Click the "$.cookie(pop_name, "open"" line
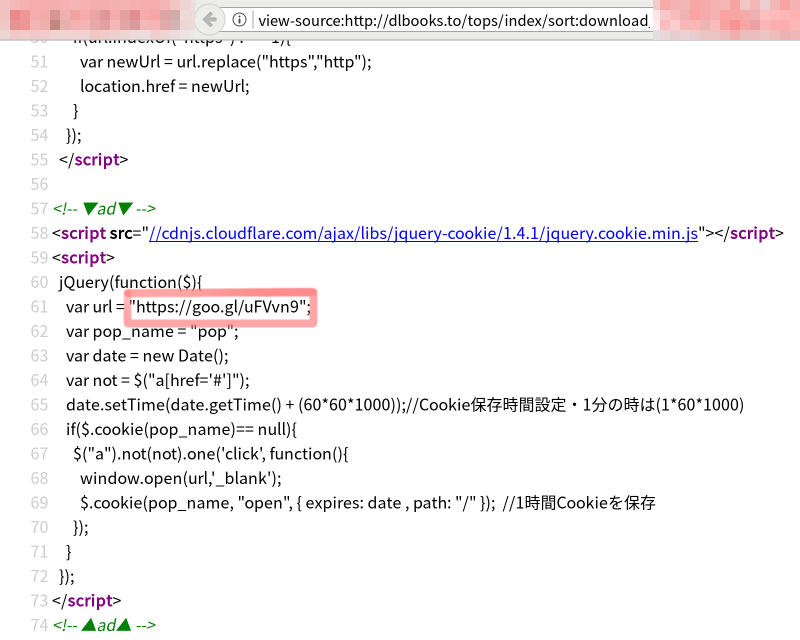The width and height of the screenshot is (800, 640). [x=367, y=503]
